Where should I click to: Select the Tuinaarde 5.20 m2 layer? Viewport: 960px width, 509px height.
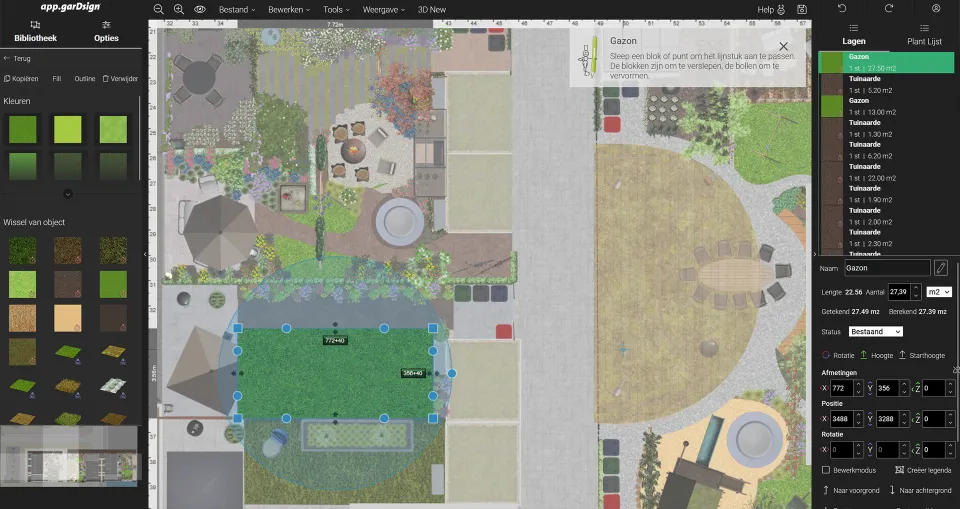pyautogui.click(x=887, y=85)
